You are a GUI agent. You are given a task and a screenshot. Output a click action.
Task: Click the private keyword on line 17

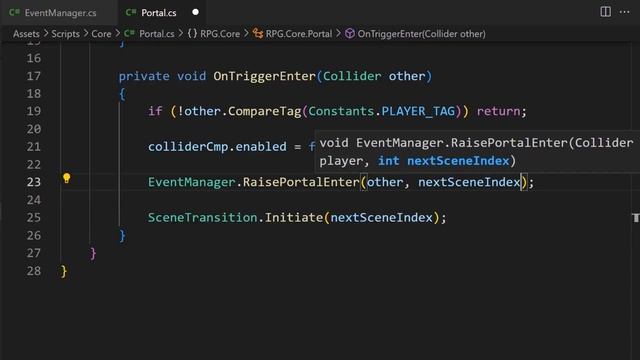(x=144, y=76)
